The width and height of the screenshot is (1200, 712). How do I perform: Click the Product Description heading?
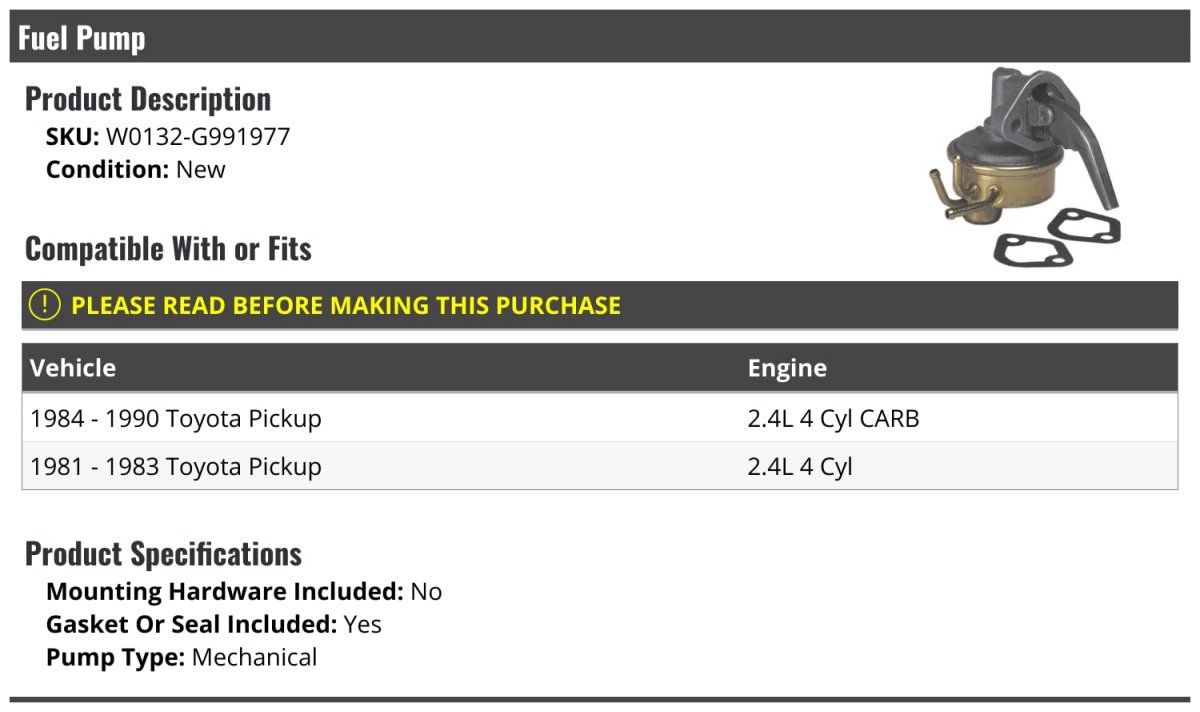(x=148, y=99)
